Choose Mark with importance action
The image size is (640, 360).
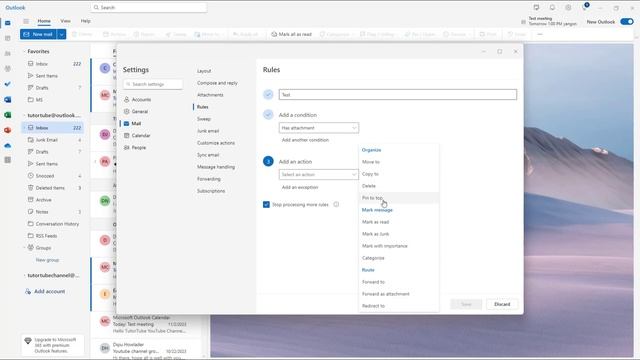tap(398, 246)
